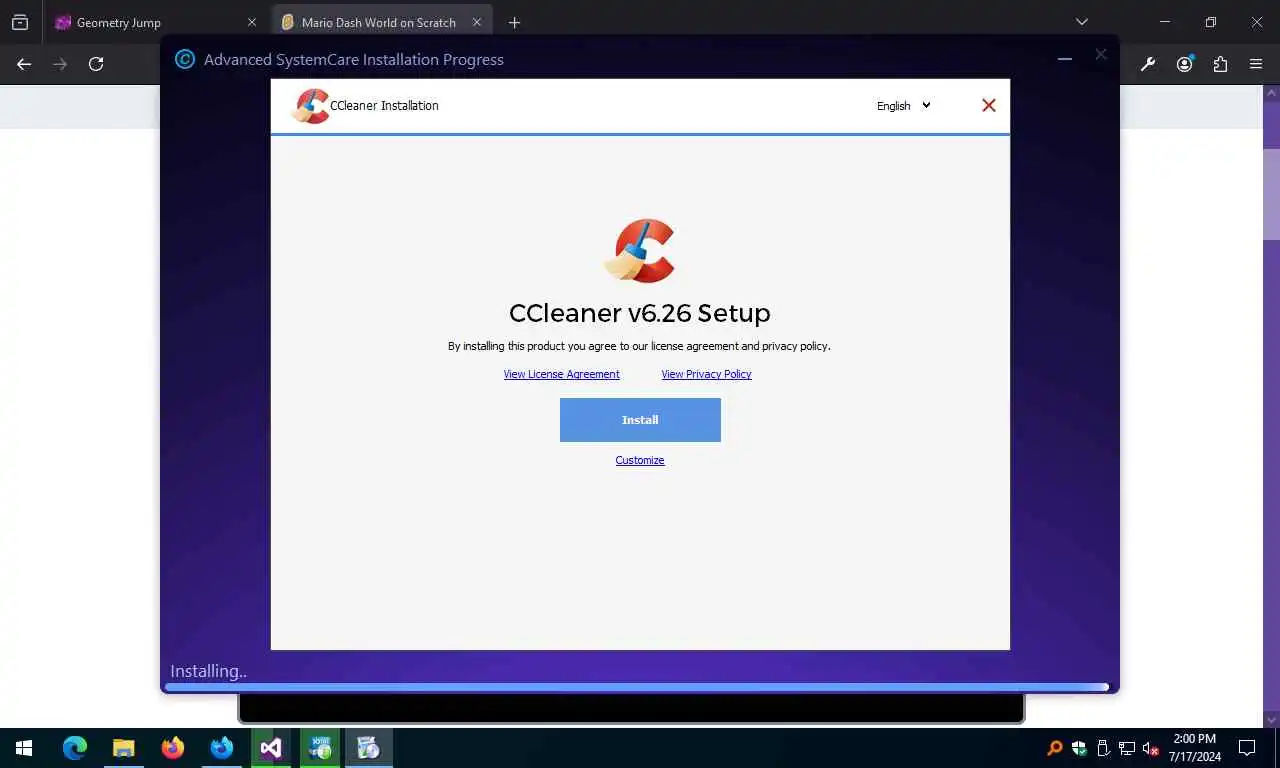This screenshot has height=768, width=1280.
Task: Open Firefox Developer Edition from taskbar
Action: (221, 748)
